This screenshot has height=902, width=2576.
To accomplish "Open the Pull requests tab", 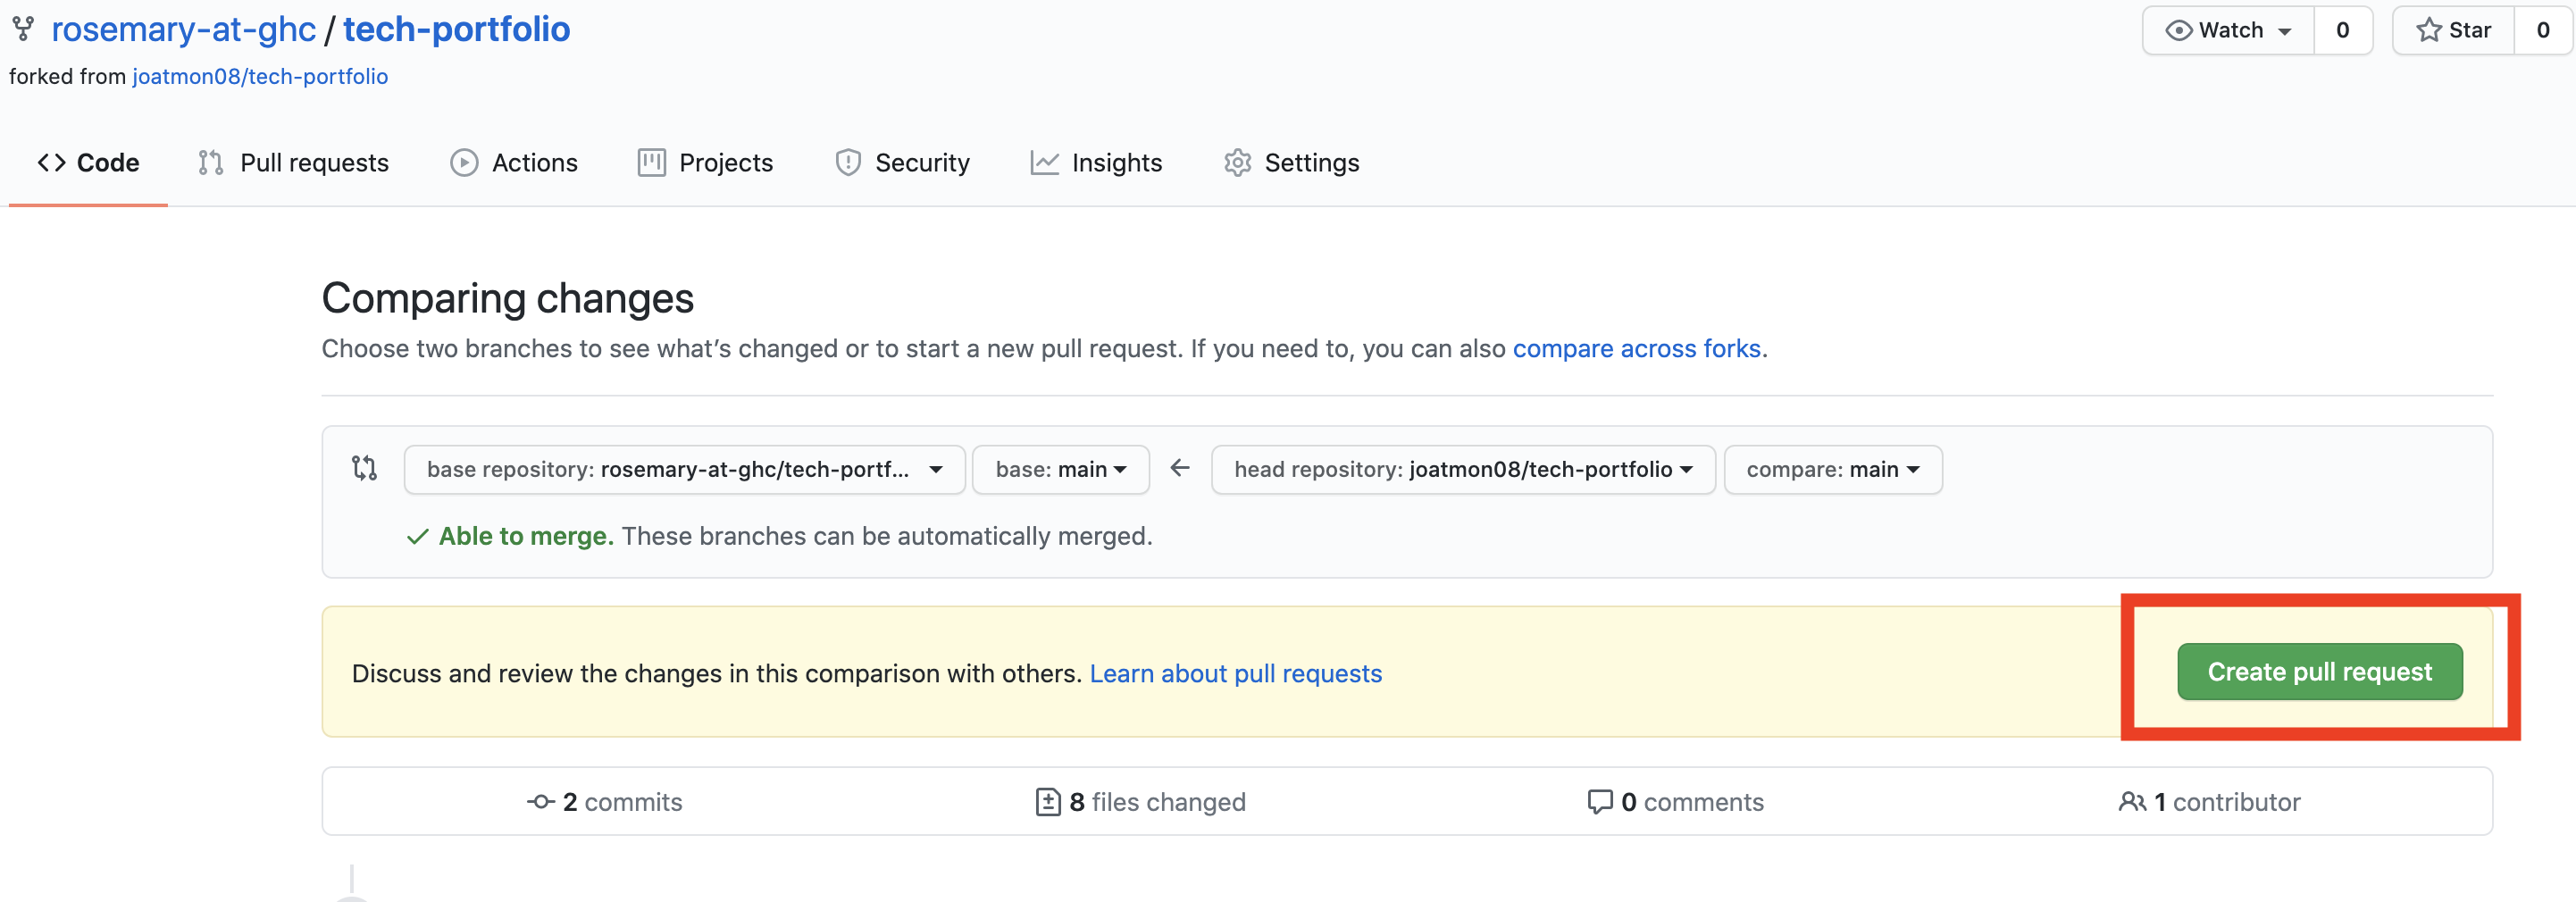I will pos(294,162).
